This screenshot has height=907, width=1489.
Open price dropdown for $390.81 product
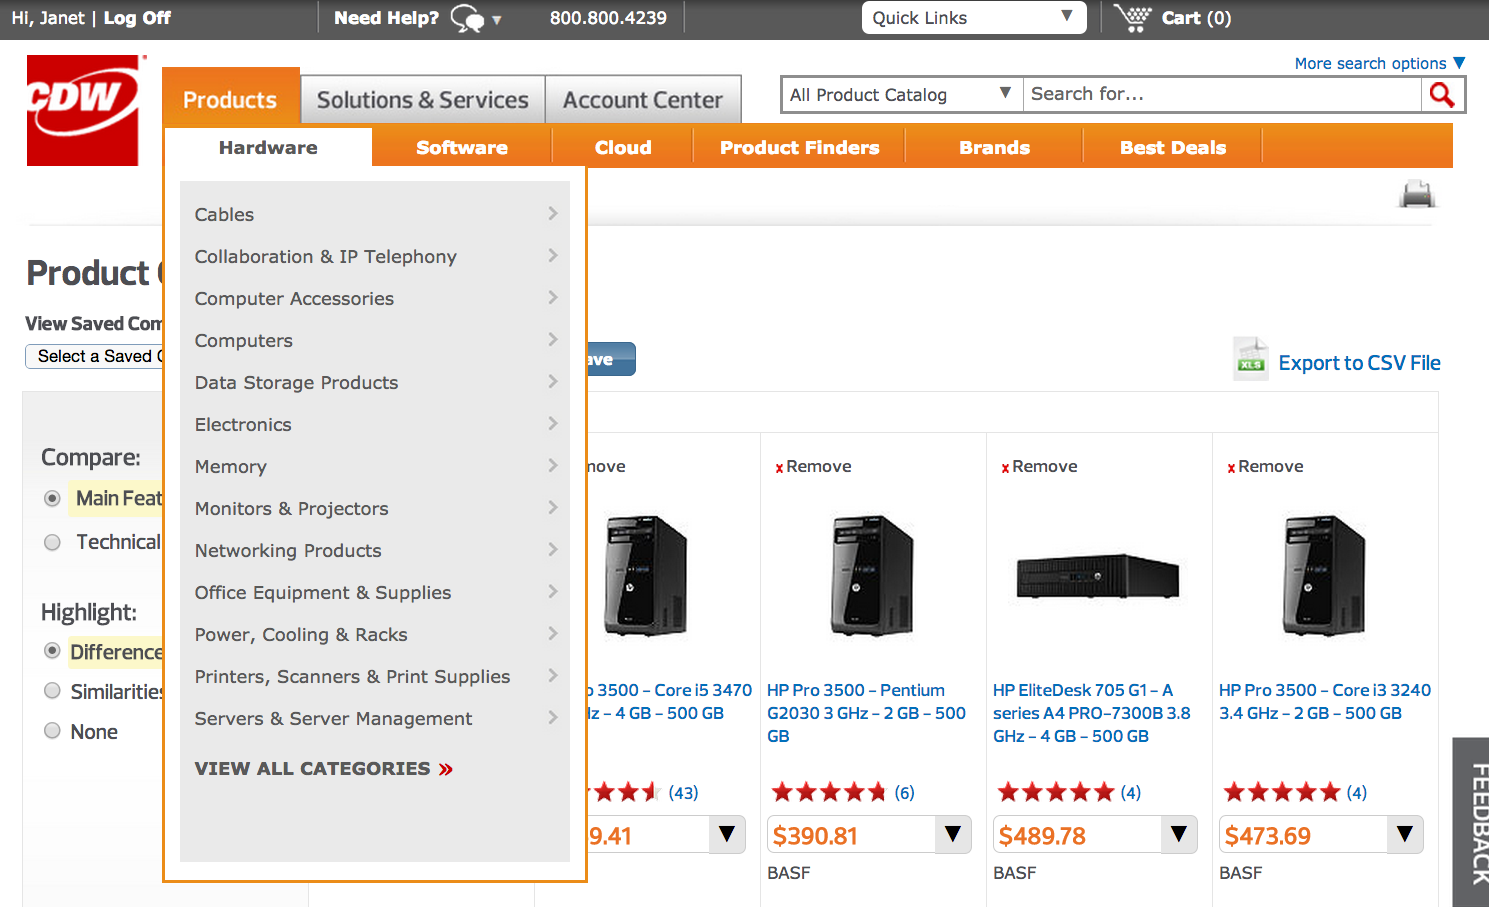click(x=953, y=834)
